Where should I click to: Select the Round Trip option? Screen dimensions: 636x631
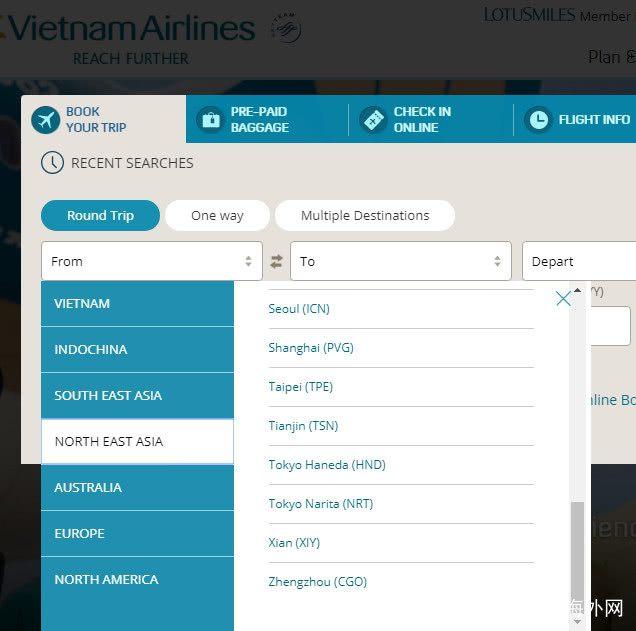pyautogui.click(x=100, y=215)
